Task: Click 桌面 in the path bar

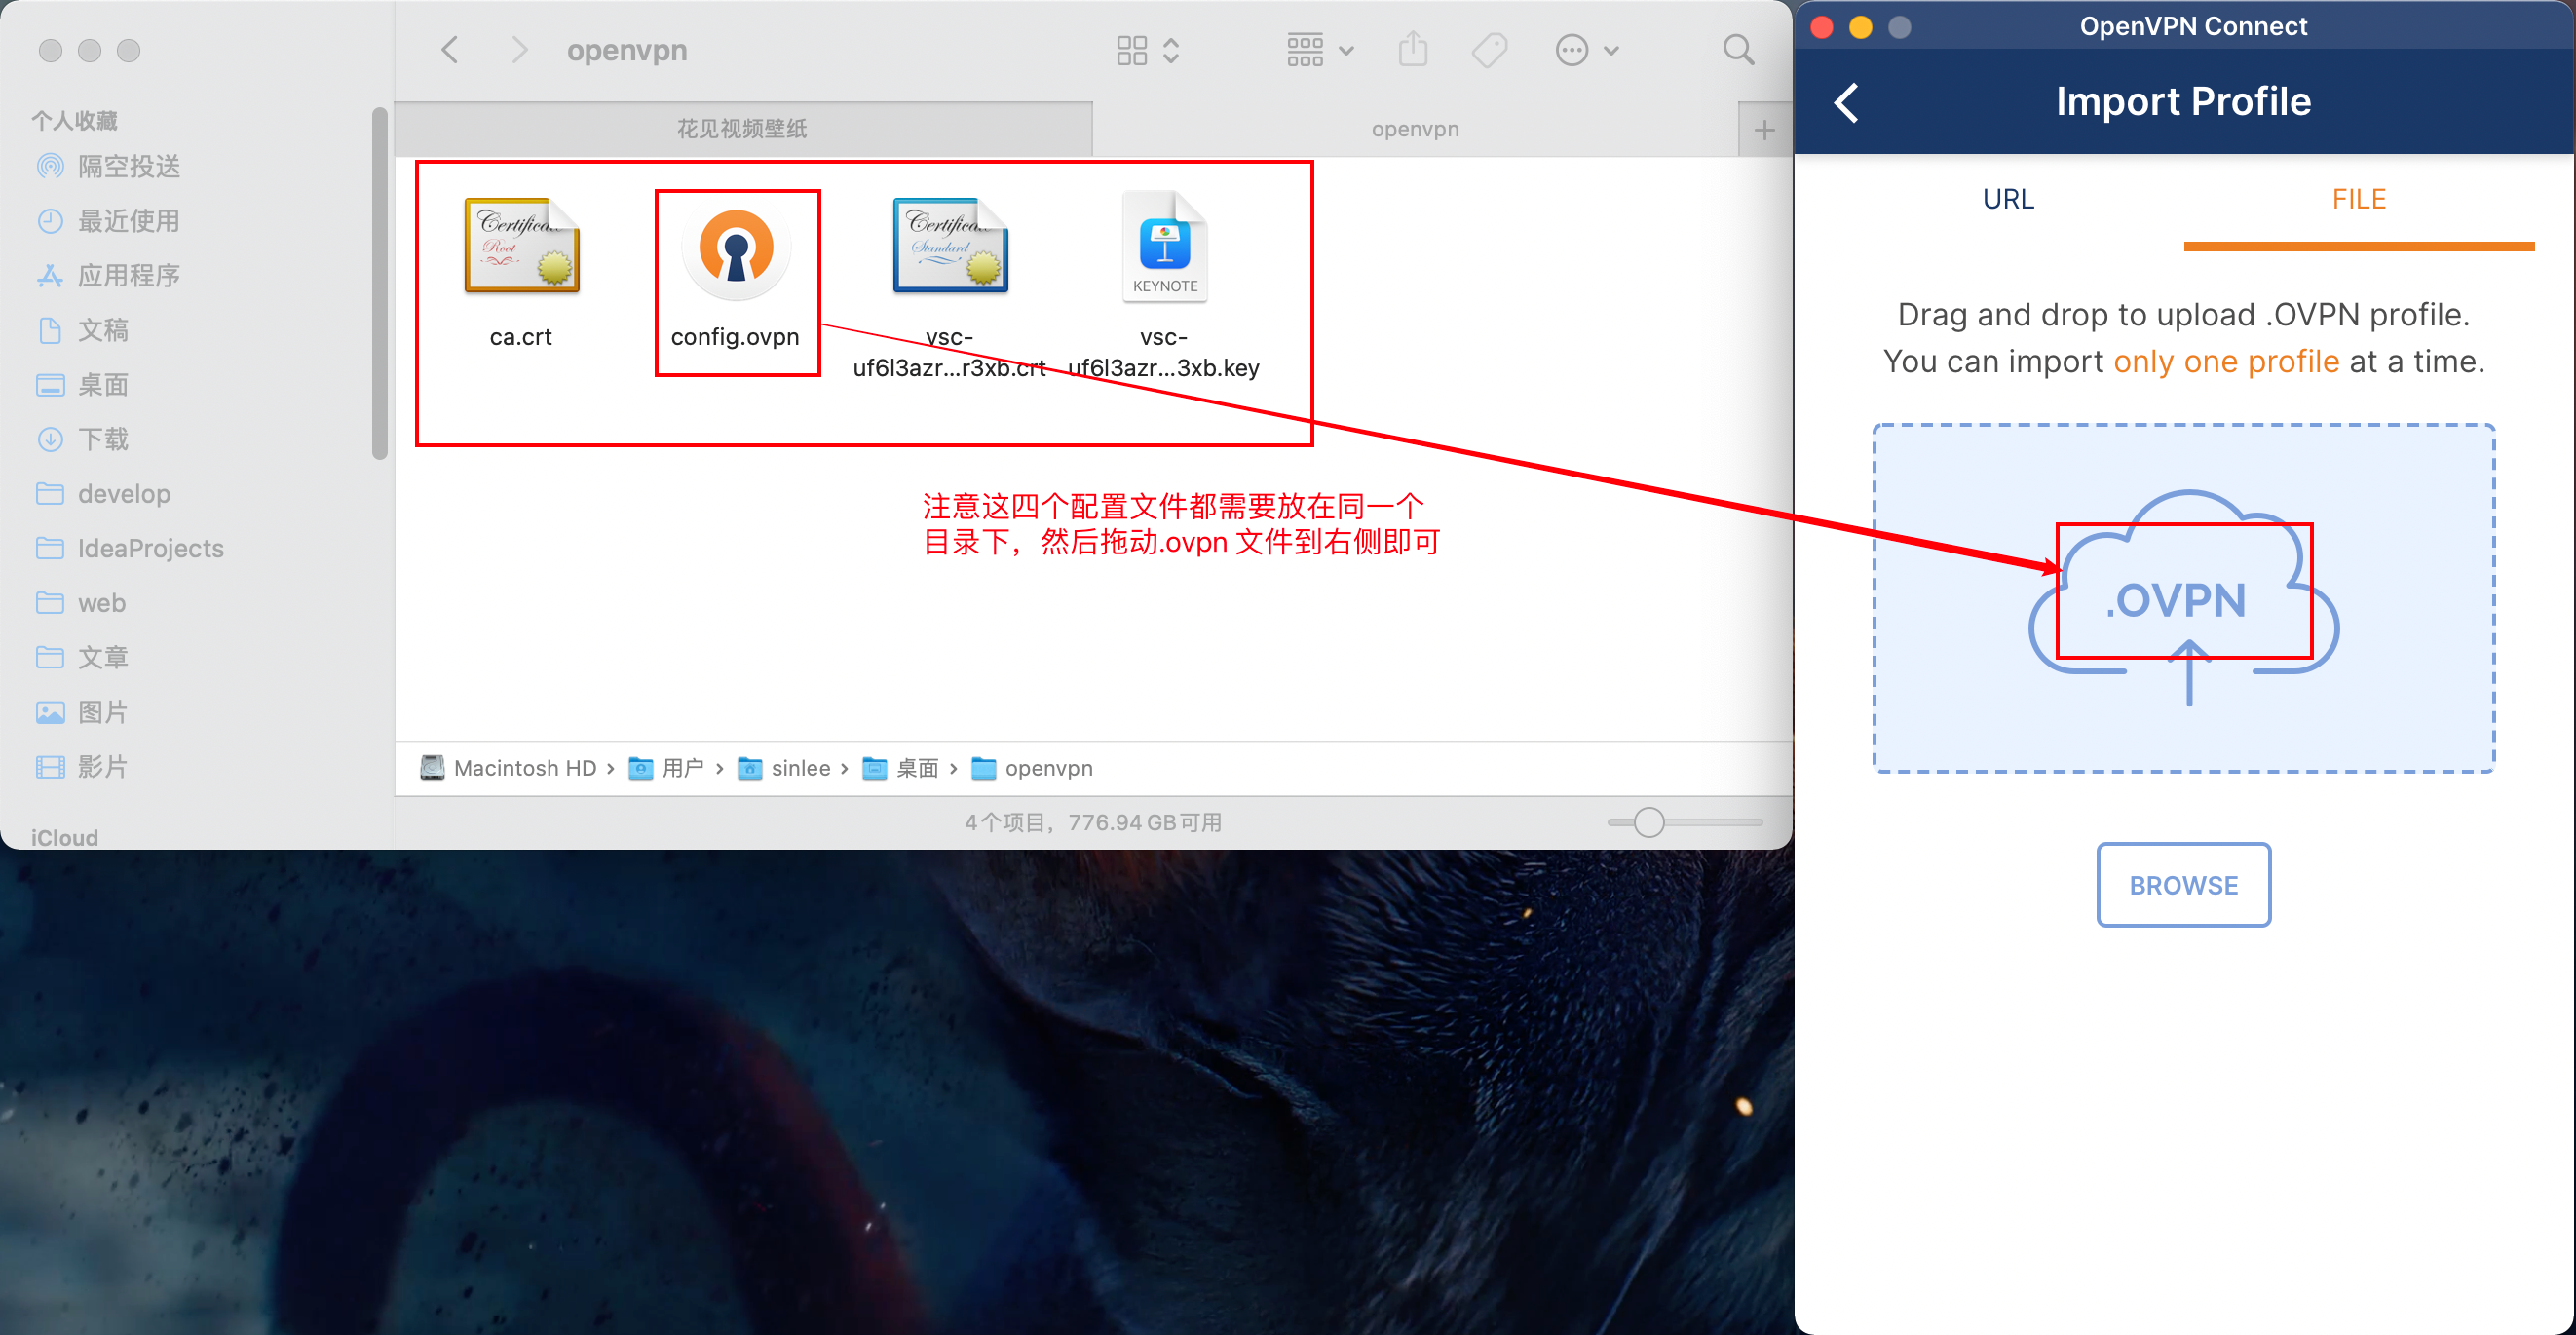Action: 916,768
